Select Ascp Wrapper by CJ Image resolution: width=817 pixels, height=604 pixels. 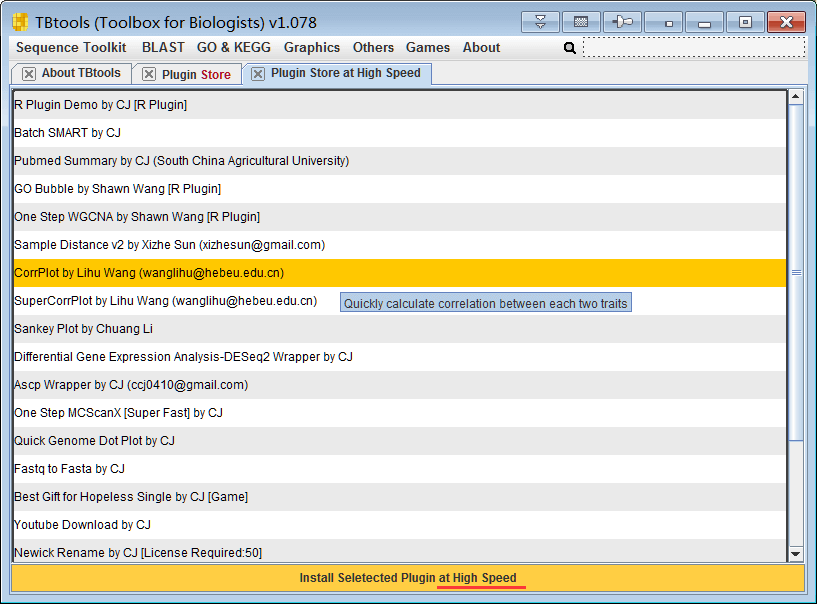[400, 385]
